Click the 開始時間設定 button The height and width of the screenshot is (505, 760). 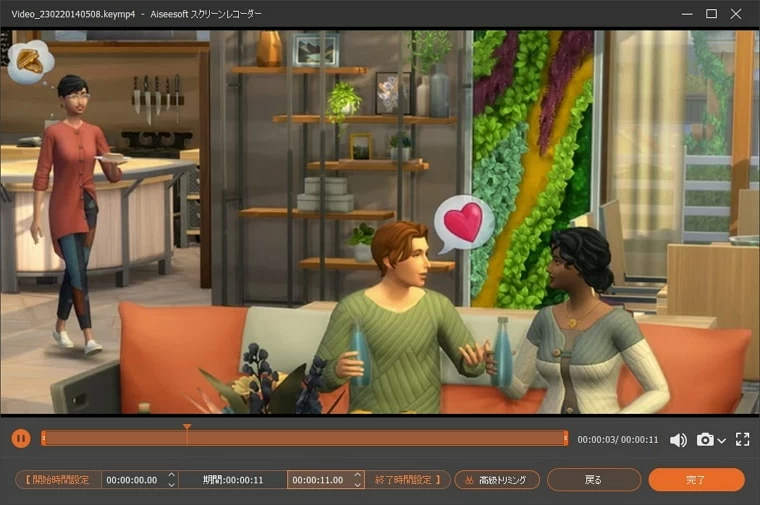click(57, 480)
